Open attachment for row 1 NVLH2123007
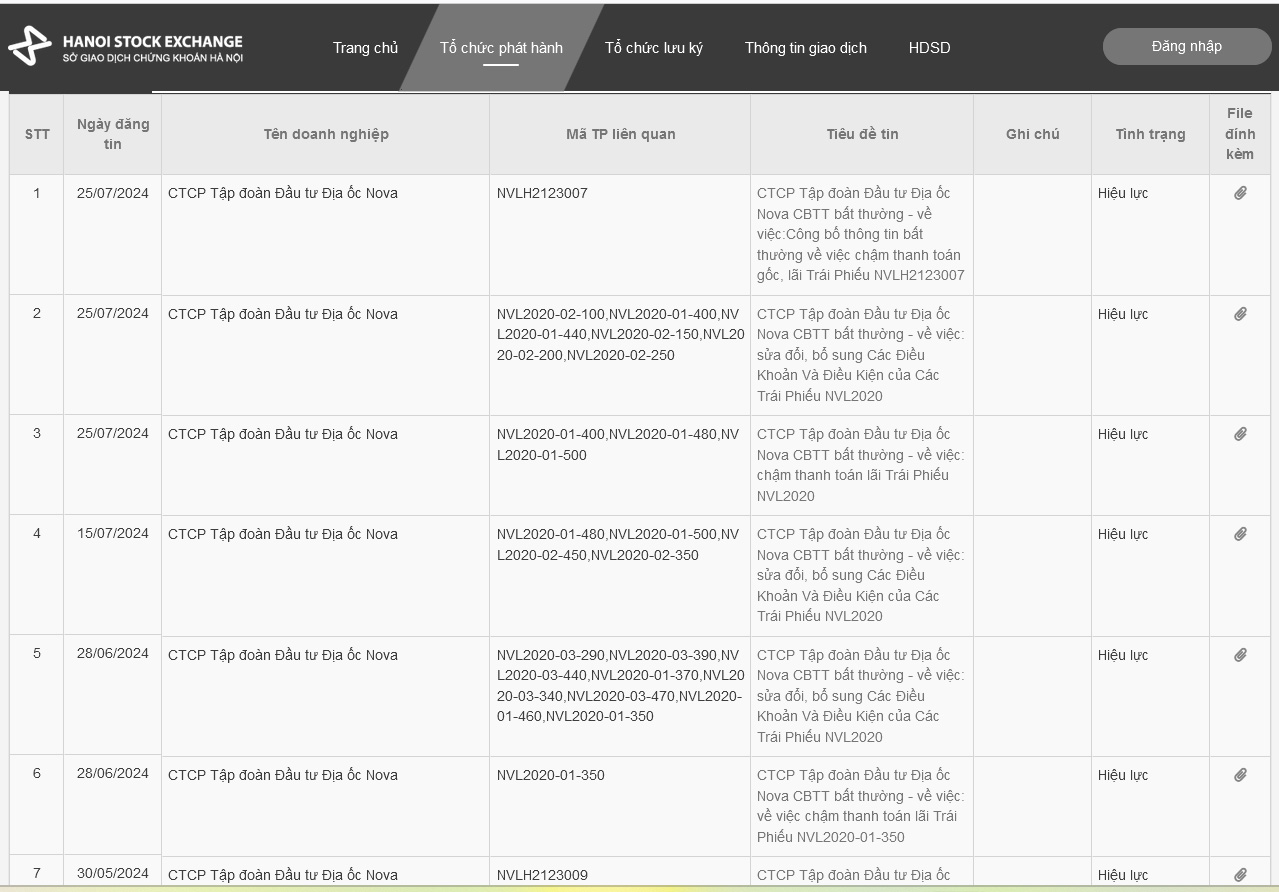This screenshot has width=1279, height=892. (x=1240, y=193)
